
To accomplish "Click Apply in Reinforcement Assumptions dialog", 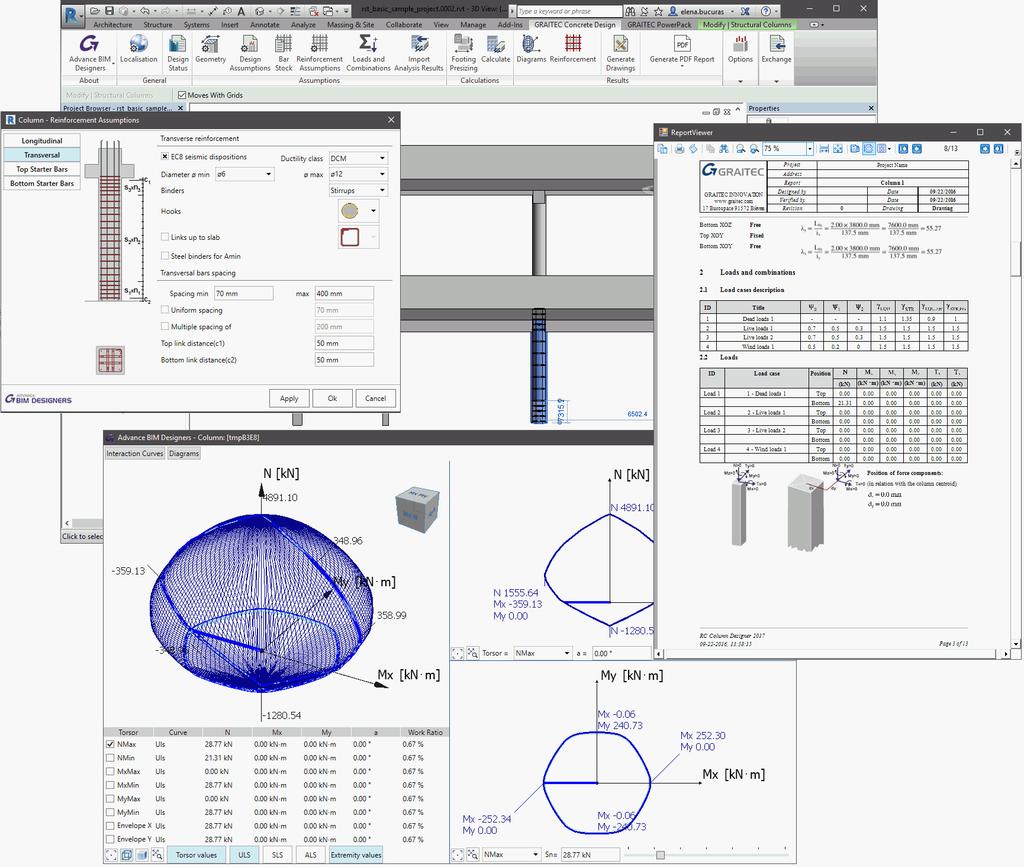I will (x=289, y=398).
